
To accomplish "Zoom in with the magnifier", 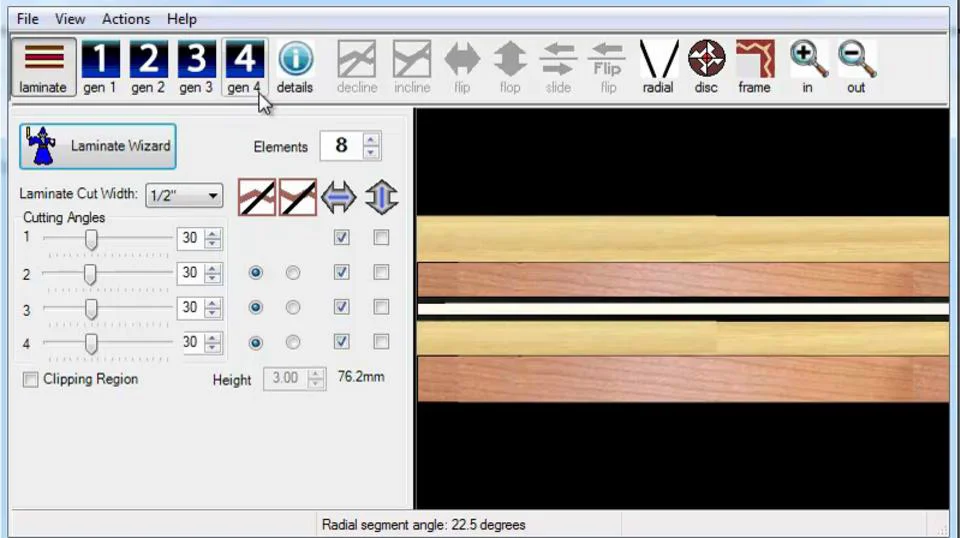I will tap(808, 67).
